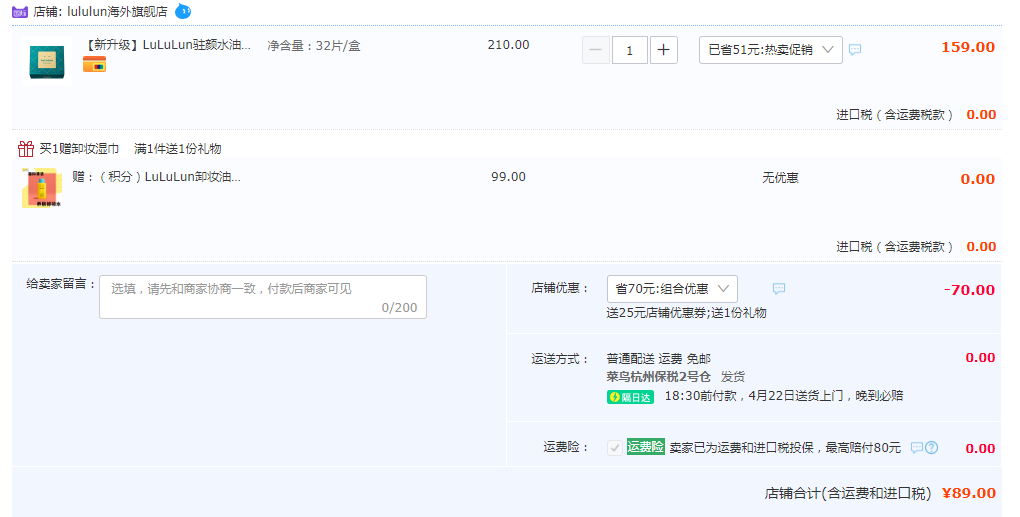Screen dimensions: 1020x517
Task: Increase quantity with the plus button
Action: (x=664, y=50)
